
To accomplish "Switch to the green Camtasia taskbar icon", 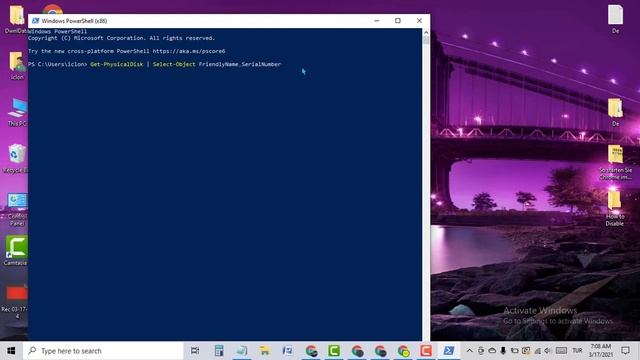I will pyautogui.click(x=334, y=351).
